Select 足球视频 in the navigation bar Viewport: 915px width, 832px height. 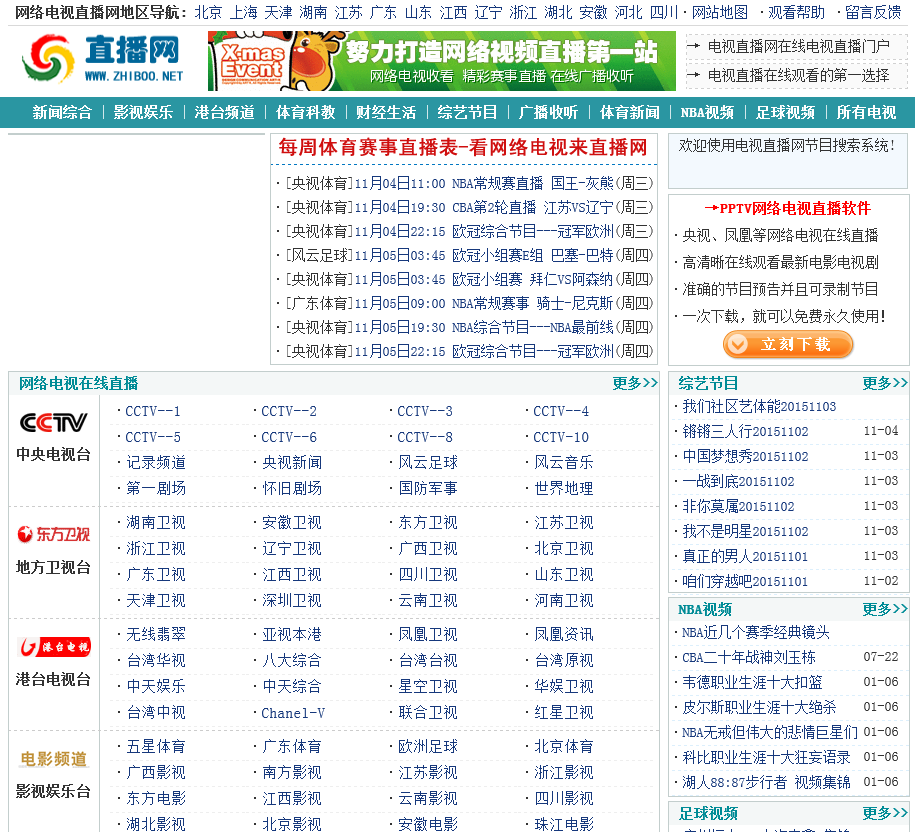coord(785,112)
